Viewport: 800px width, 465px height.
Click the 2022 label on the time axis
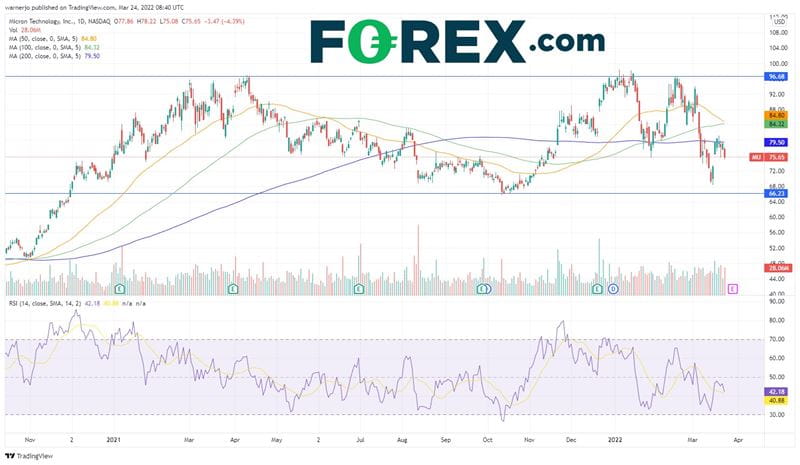tap(615, 439)
